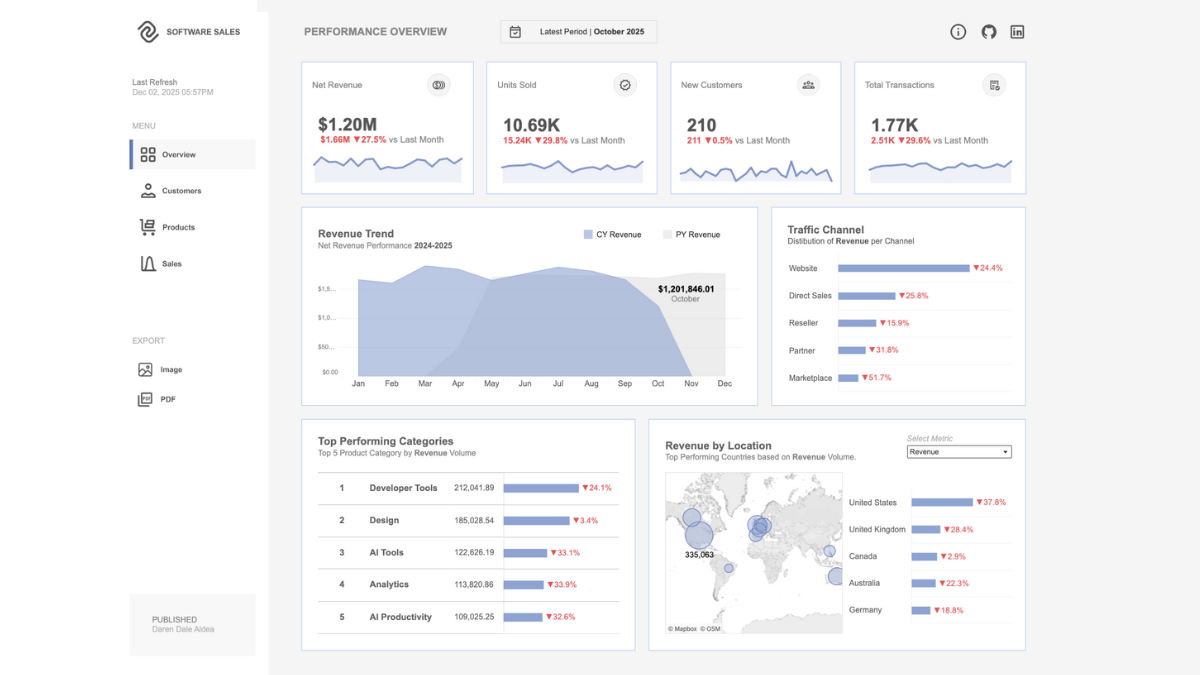
Task: Click the Total Transactions receipt icon
Action: click(x=994, y=85)
